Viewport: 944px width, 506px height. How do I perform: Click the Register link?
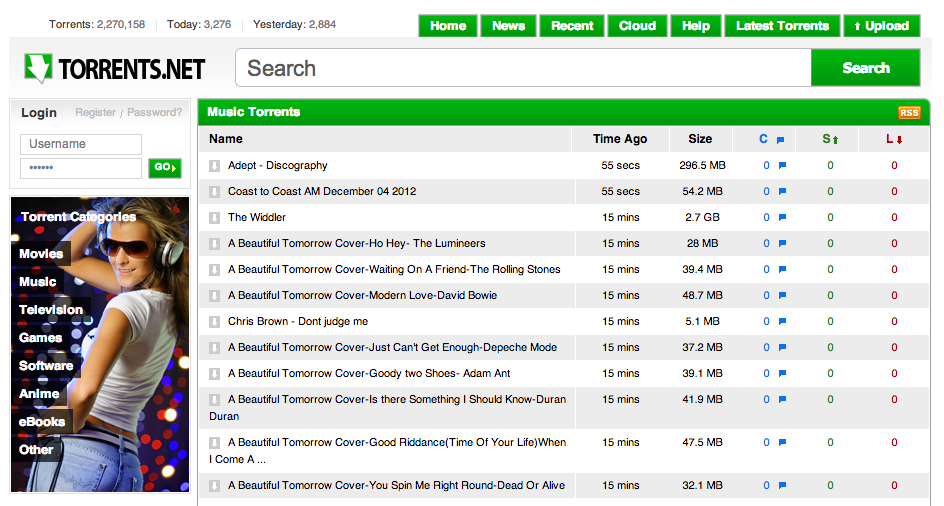(x=95, y=113)
